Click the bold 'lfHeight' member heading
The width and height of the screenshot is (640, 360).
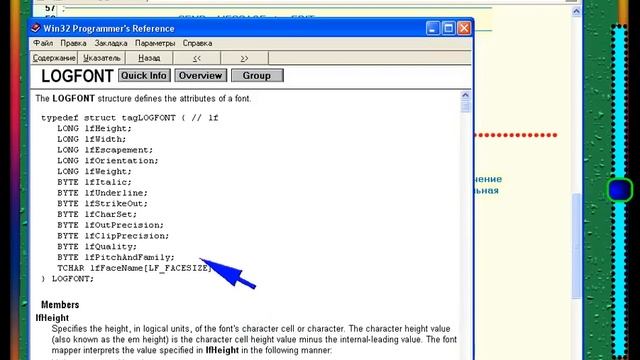(52, 318)
